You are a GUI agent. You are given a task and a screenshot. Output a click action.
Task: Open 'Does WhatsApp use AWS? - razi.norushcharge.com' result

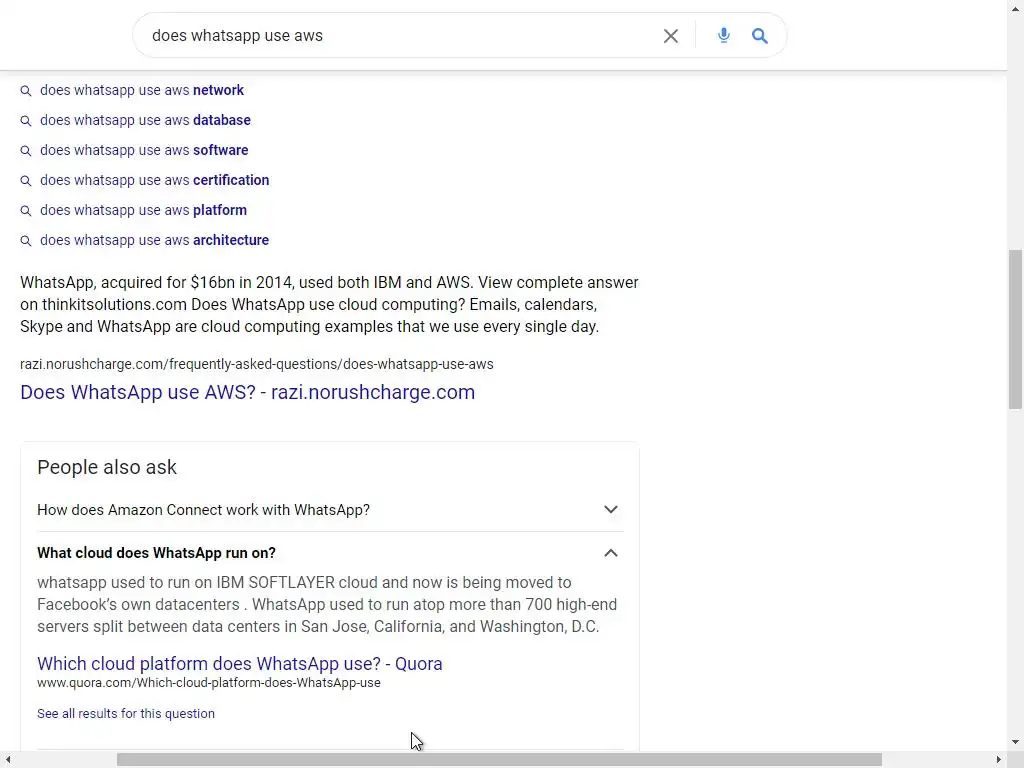pyautogui.click(x=248, y=392)
